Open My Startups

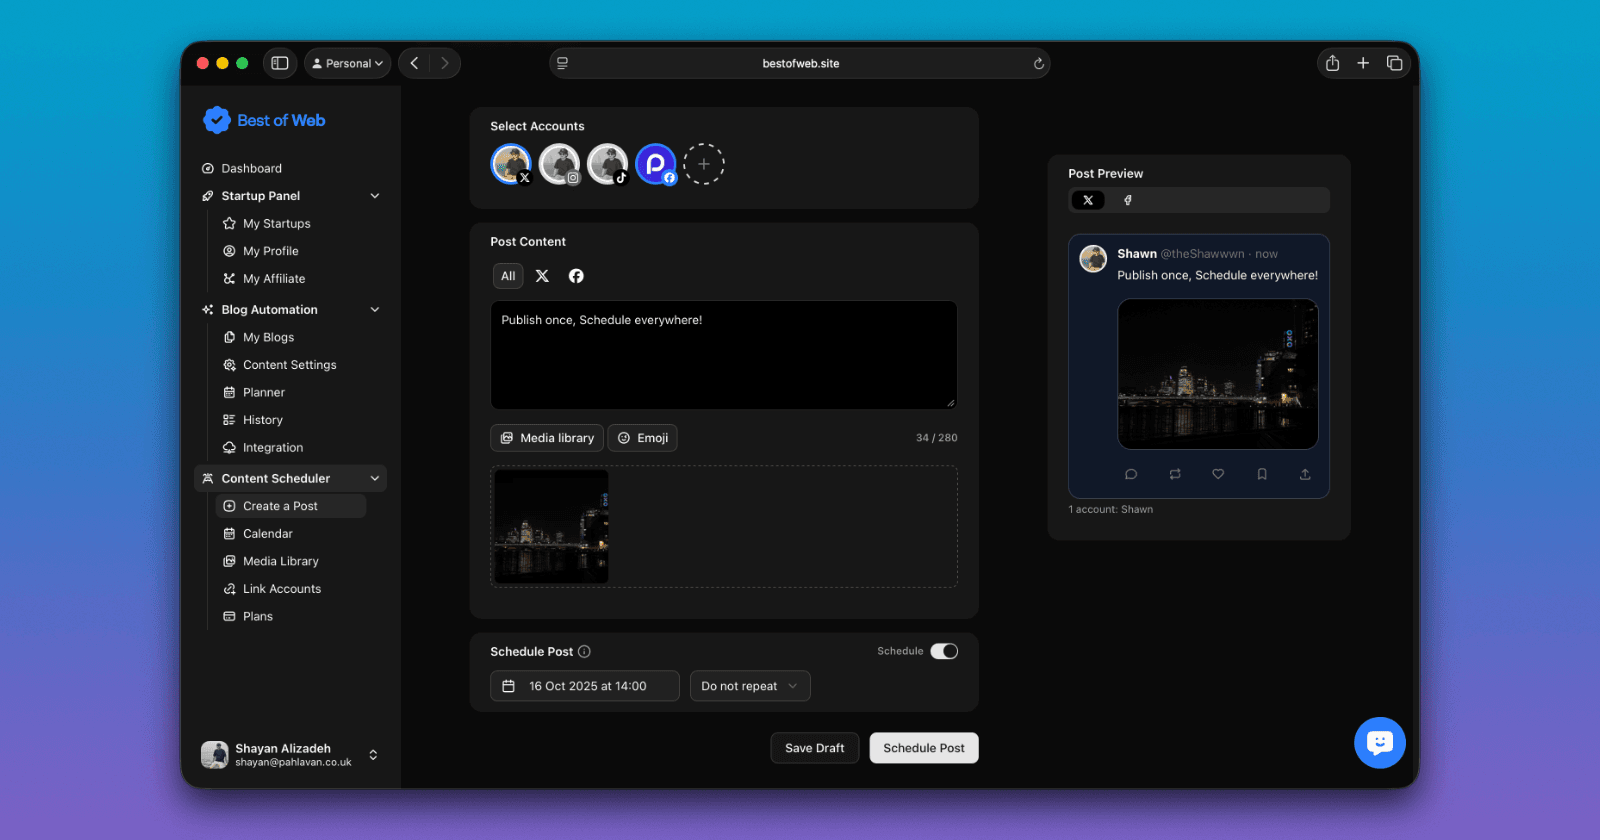pos(276,224)
